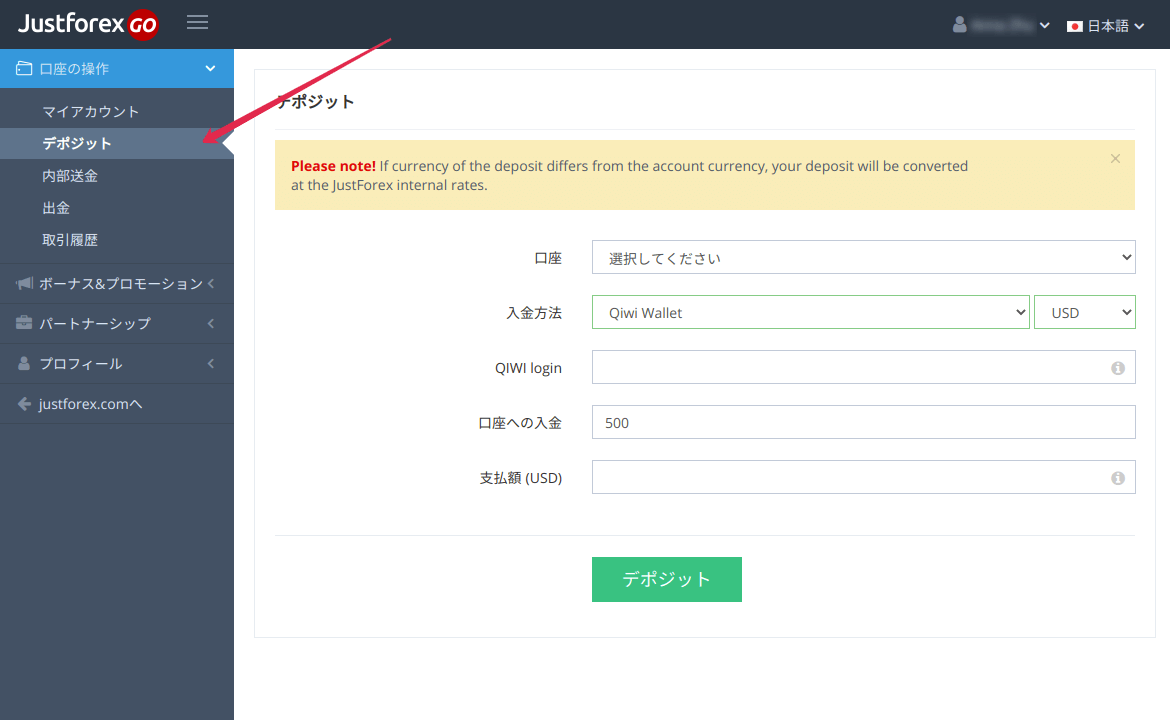Toggle the hamburger sidebar menu

pos(198,22)
